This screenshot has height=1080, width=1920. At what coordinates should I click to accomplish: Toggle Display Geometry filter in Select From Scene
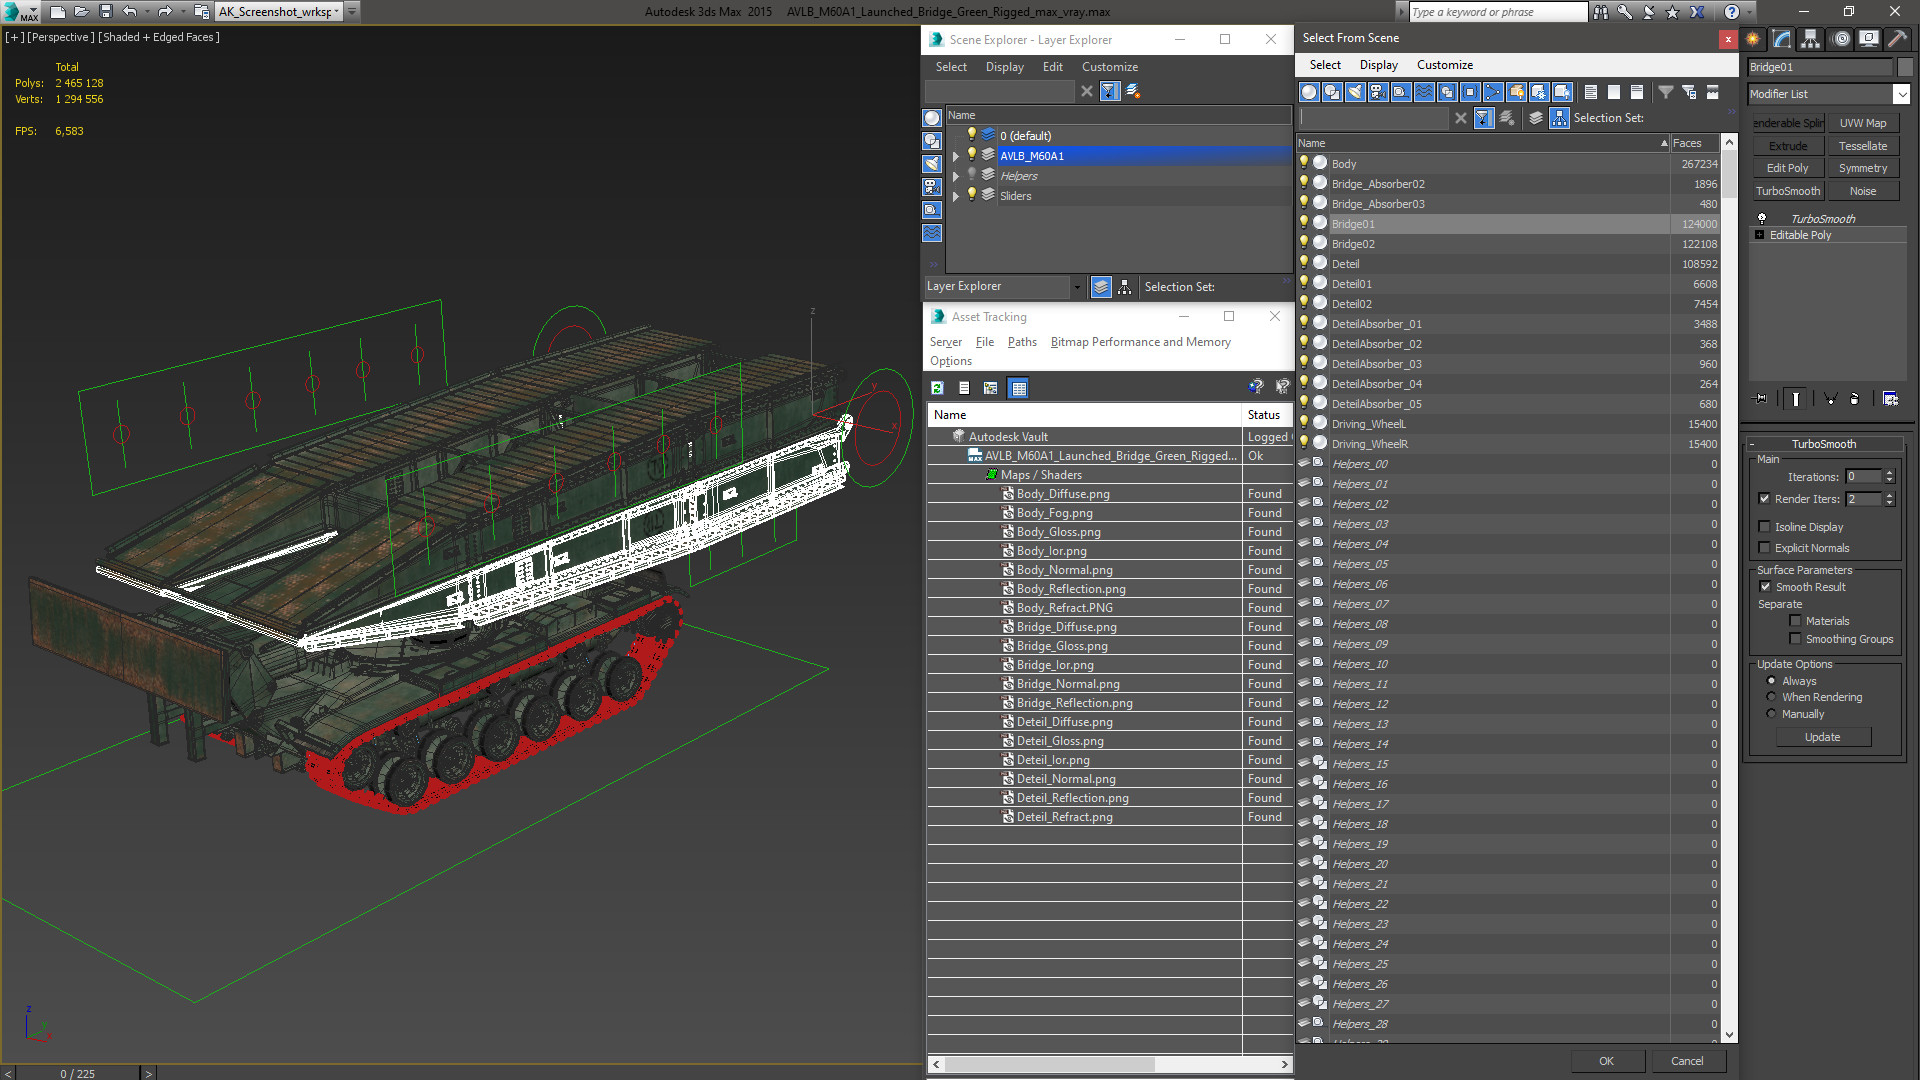point(1308,92)
